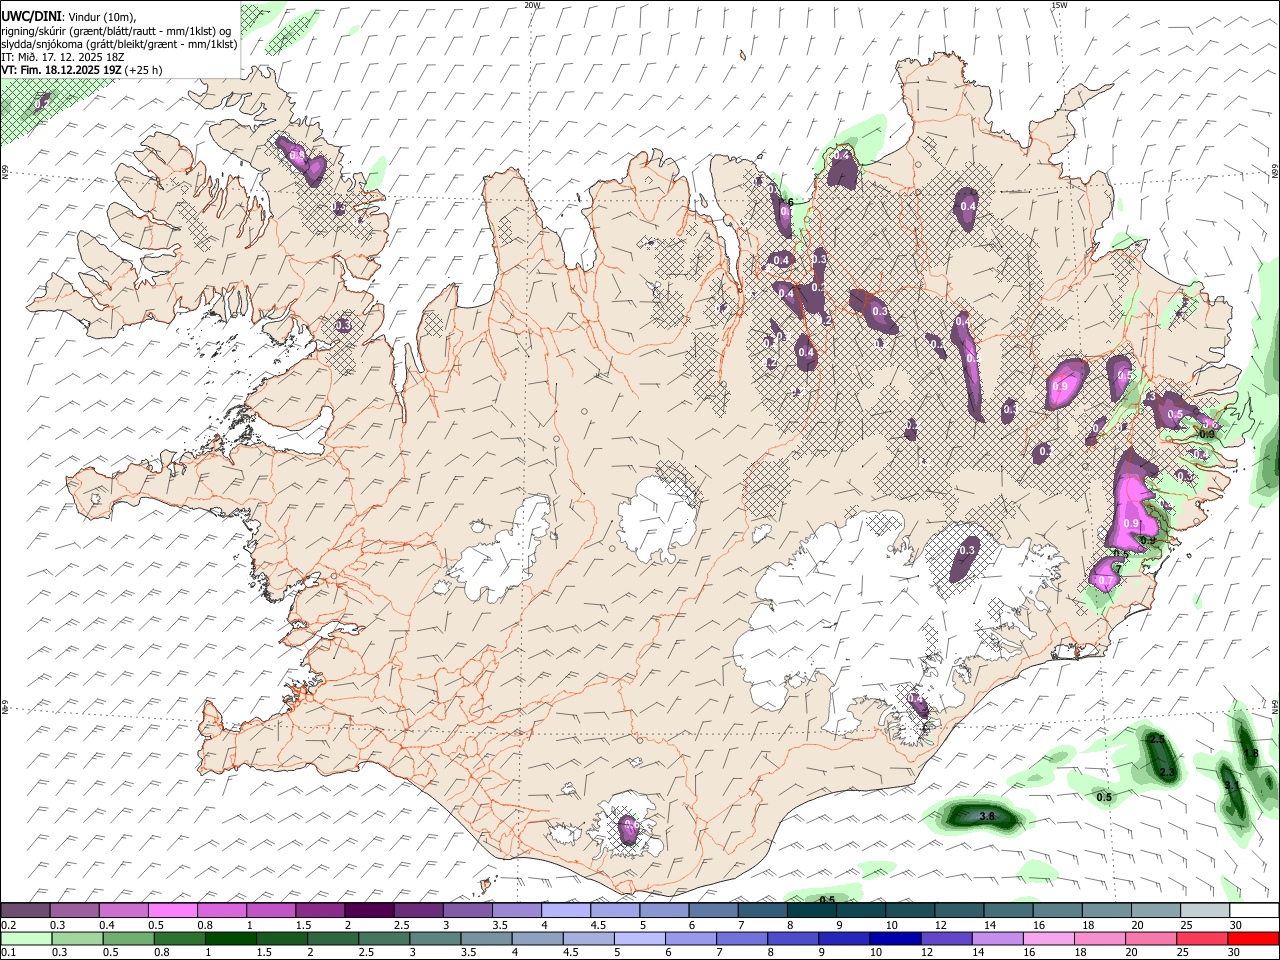Click the 'IT: Mið. 17. 12. 2025 18Z' line

click(x=63, y=57)
